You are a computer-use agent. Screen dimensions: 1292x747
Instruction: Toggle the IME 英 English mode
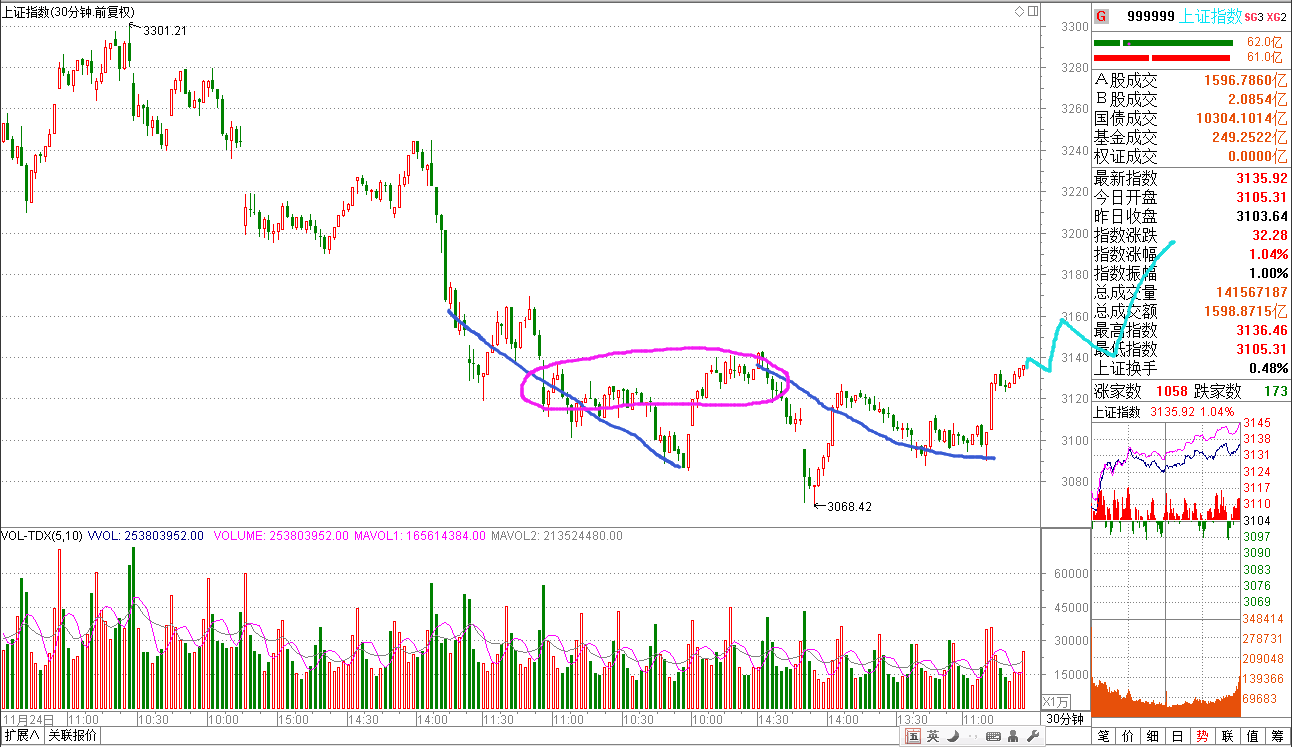(x=933, y=737)
